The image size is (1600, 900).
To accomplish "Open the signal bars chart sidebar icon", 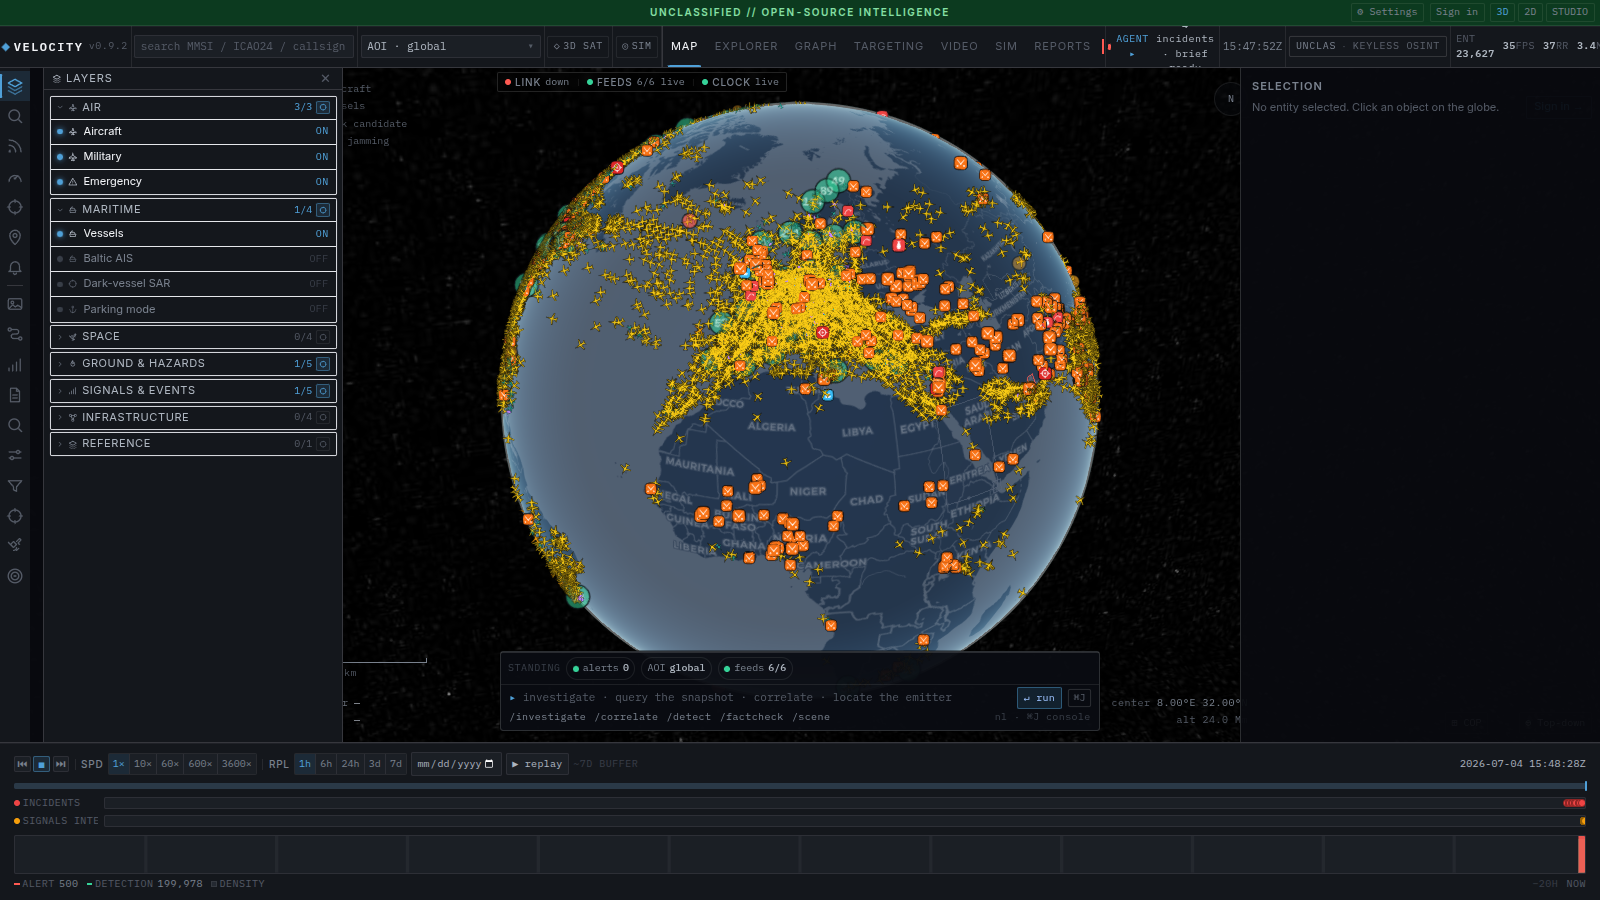I will point(15,365).
